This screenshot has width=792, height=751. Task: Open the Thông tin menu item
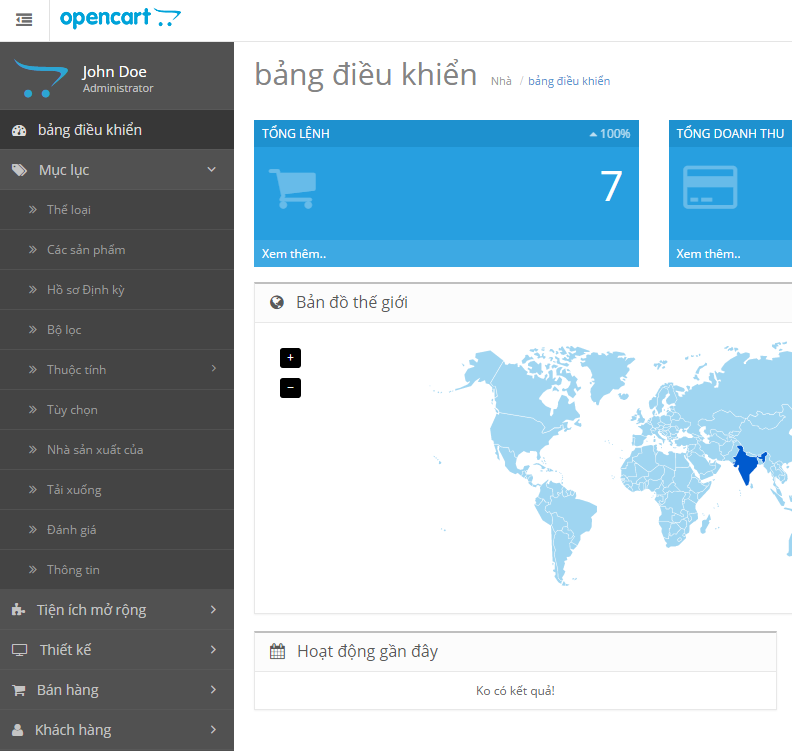tap(117, 569)
